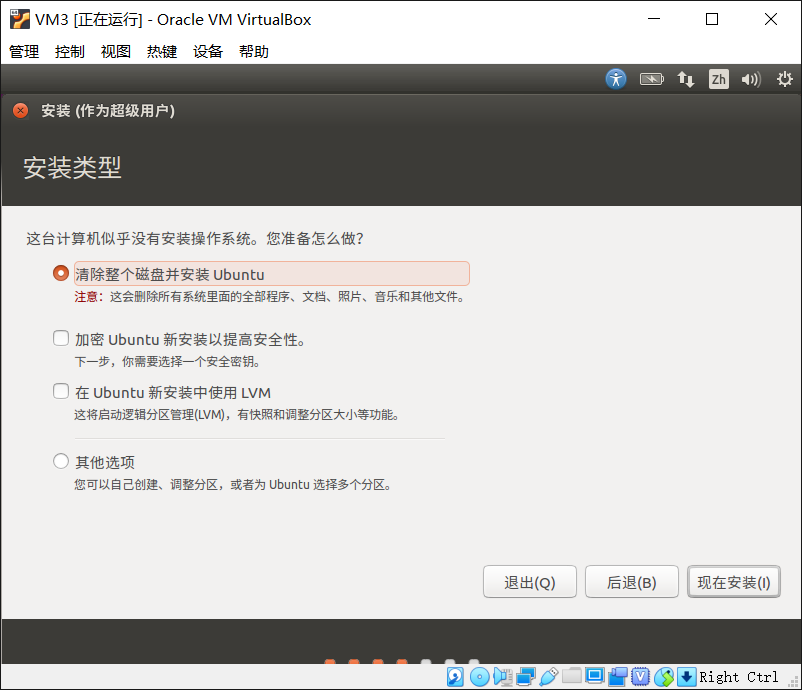Open the 帮助 menu
This screenshot has width=802, height=690.
254,52
